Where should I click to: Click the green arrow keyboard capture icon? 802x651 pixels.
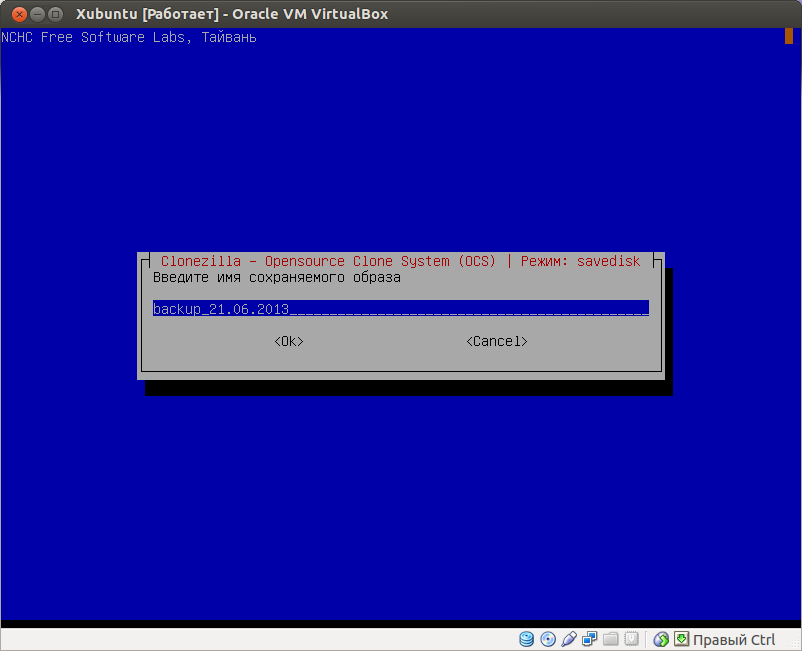(x=681, y=639)
